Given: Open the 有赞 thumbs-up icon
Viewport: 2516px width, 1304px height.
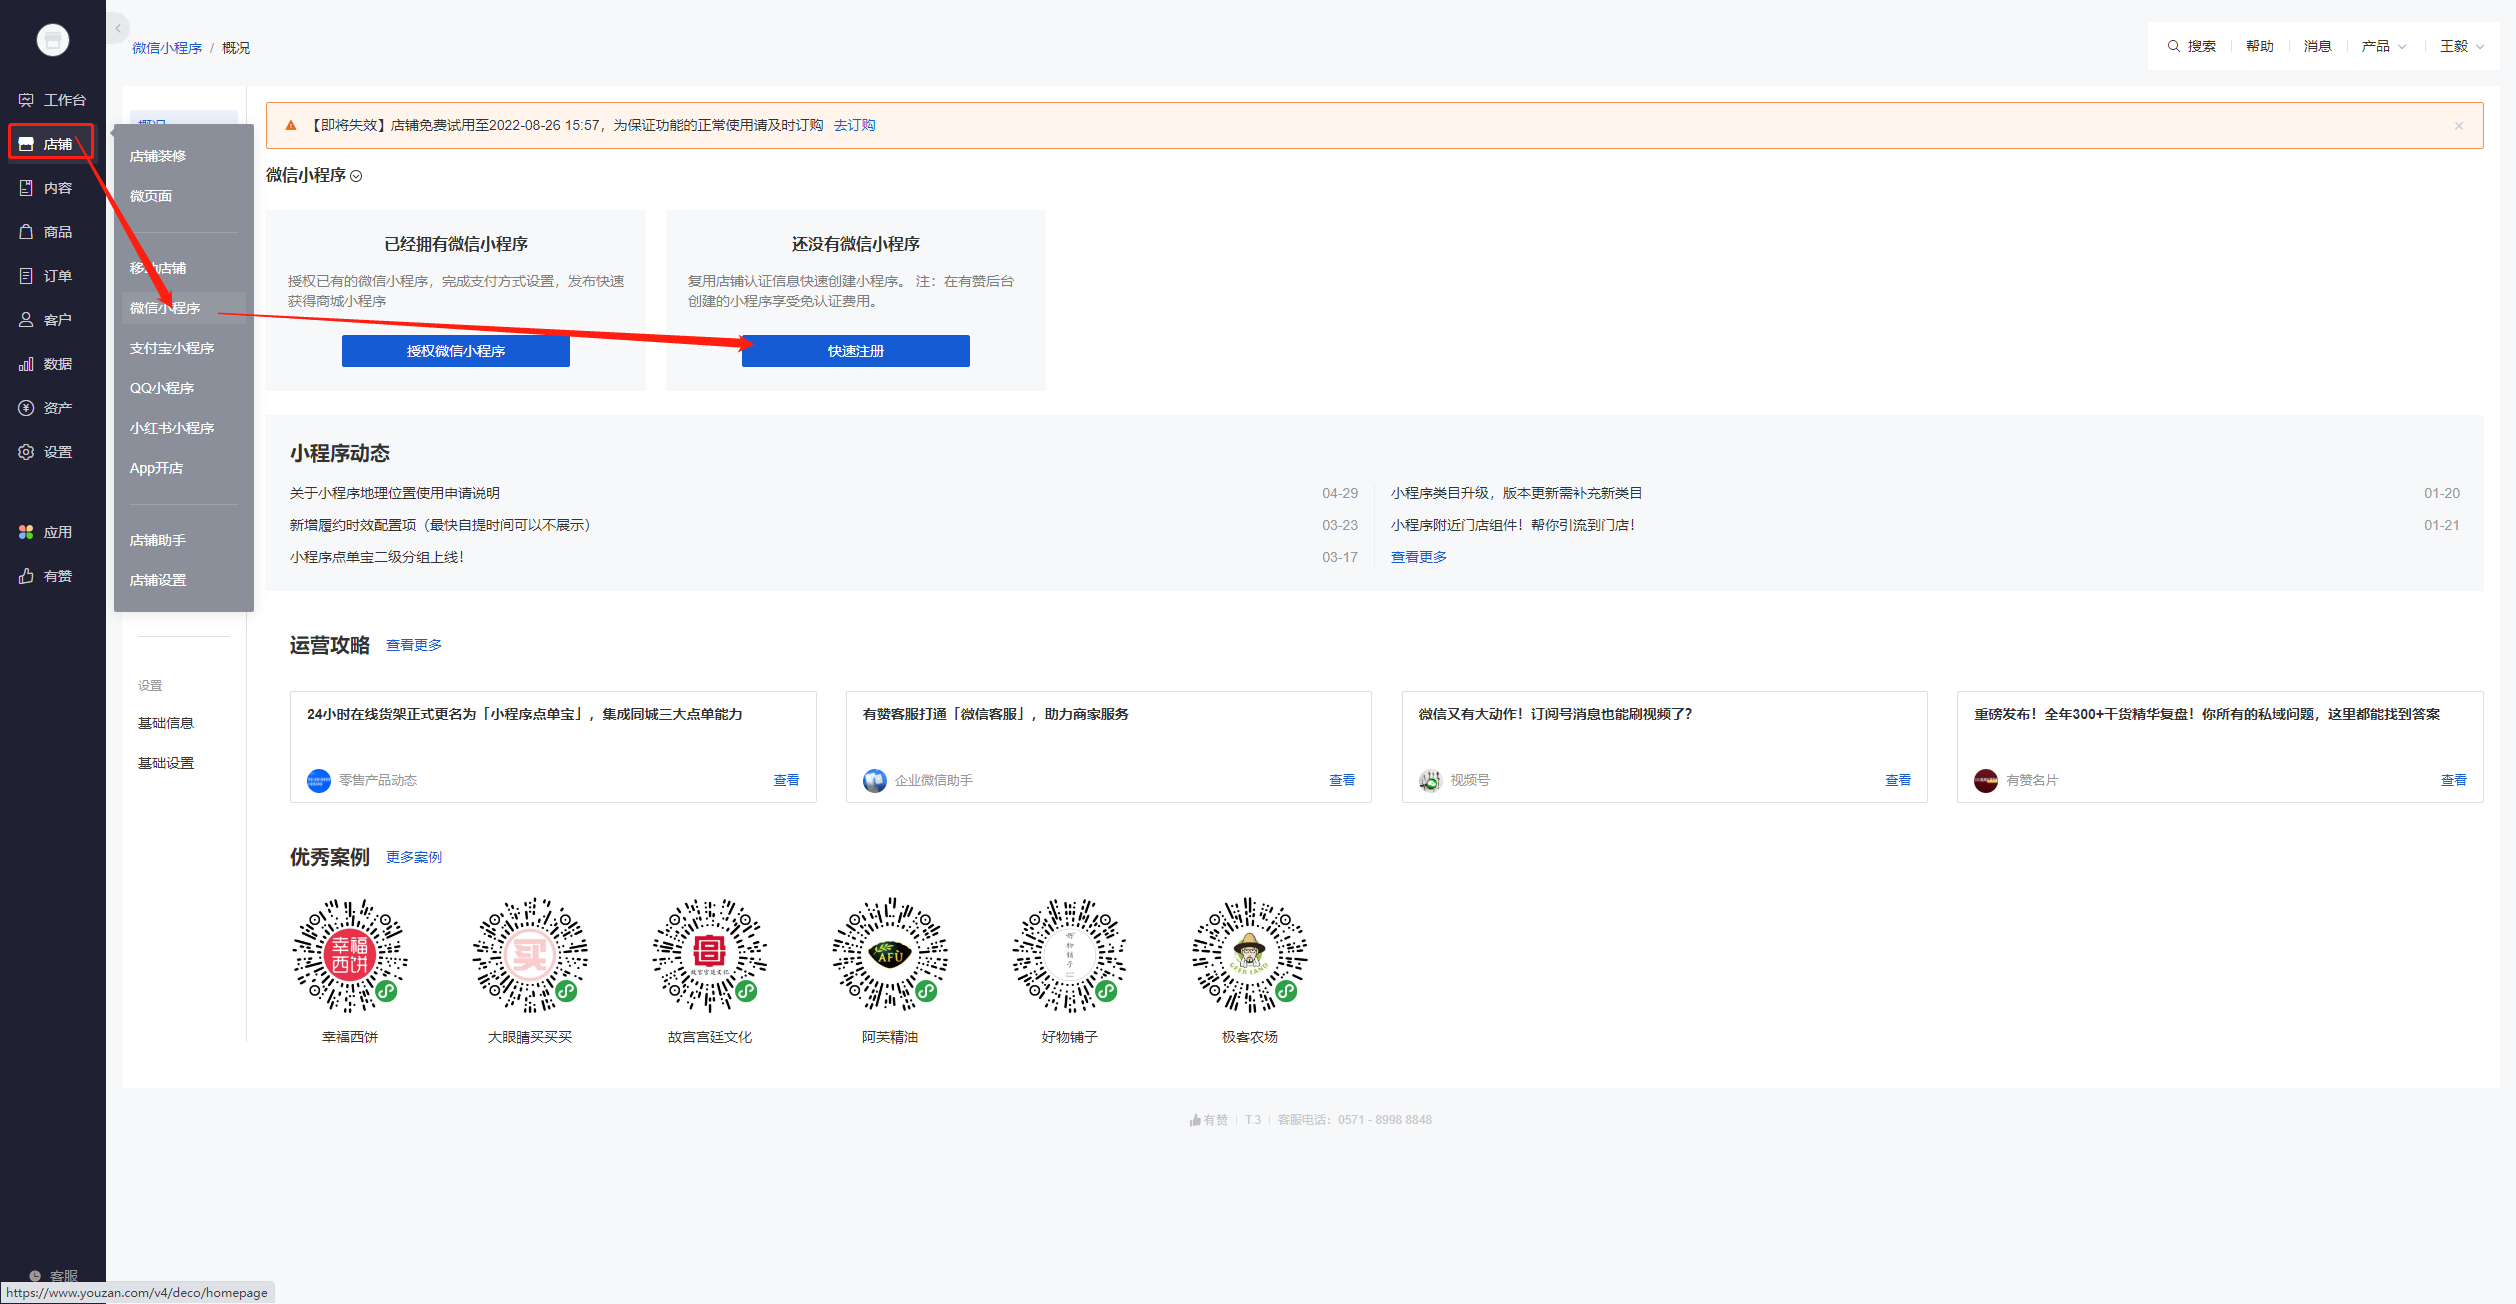Looking at the screenshot, I should [26, 576].
